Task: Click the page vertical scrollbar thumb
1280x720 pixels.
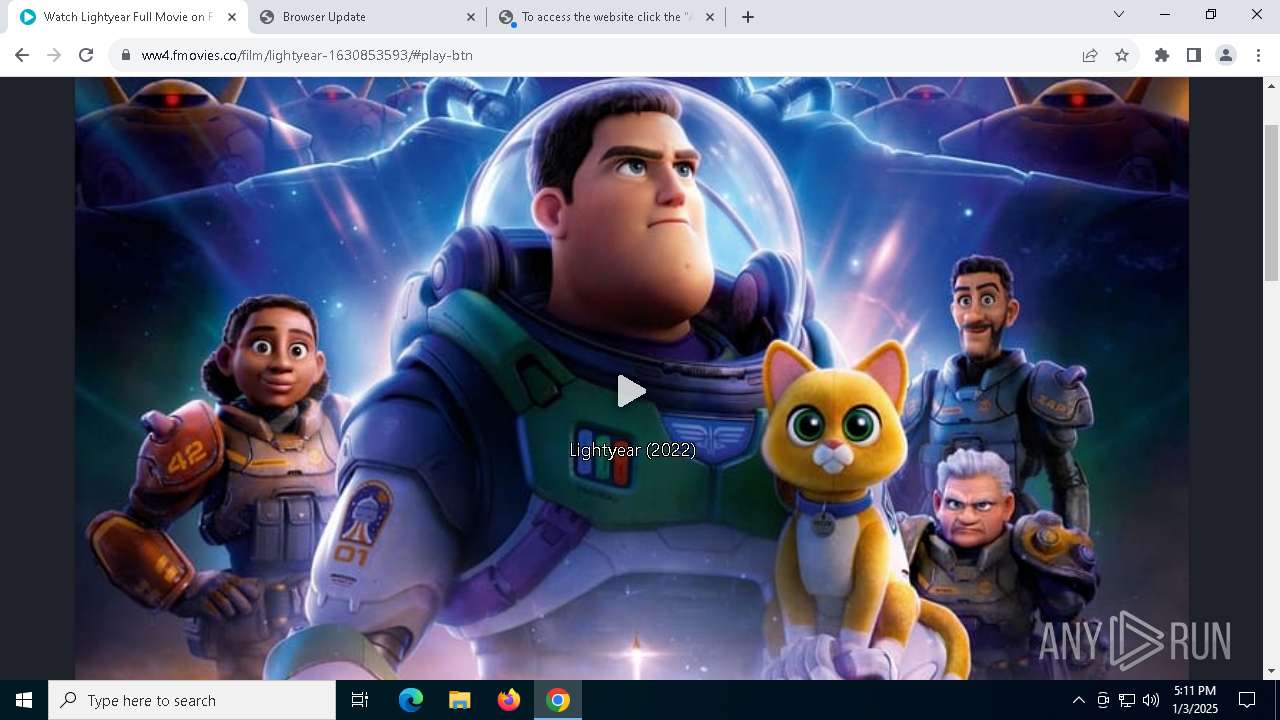Action: click(x=1271, y=203)
